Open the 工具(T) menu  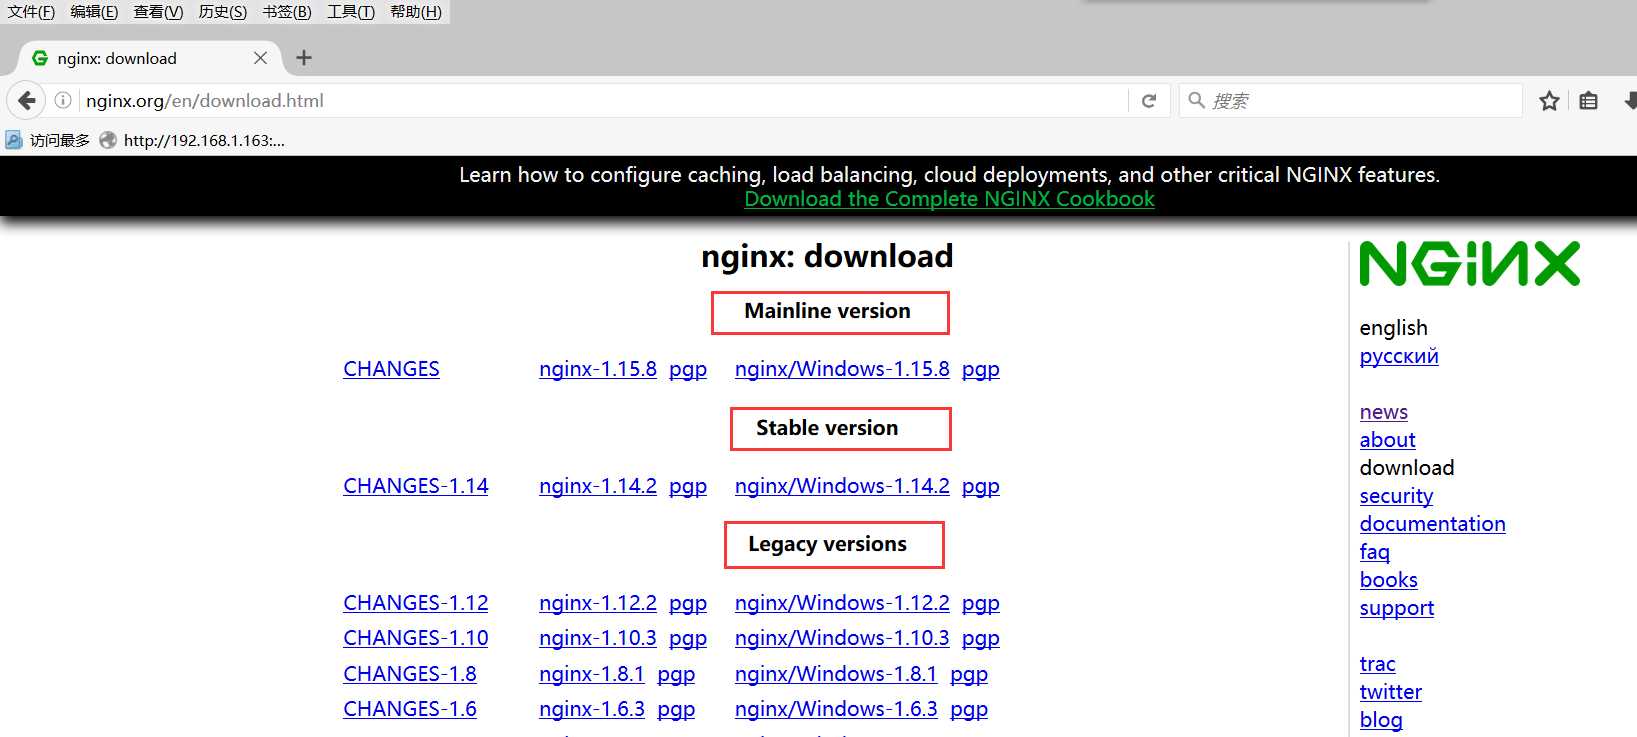[351, 12]
